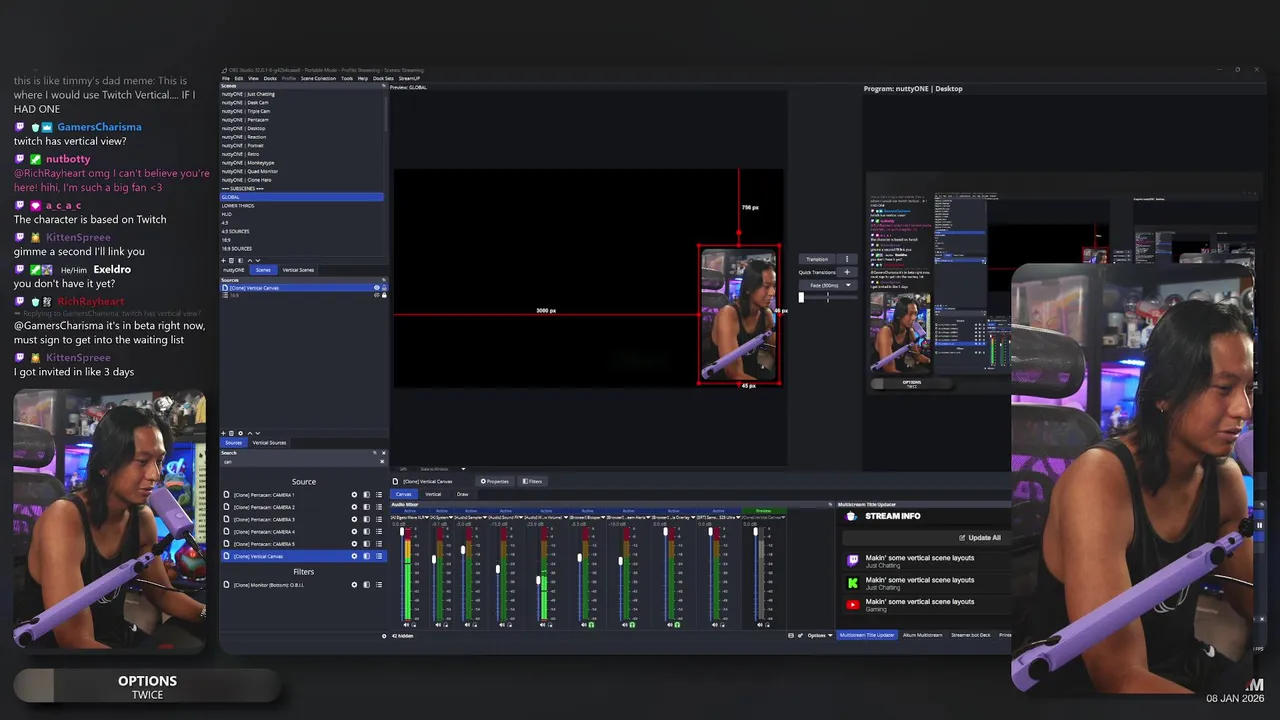Switch to Vertical Sources tab
Screen dimensions: 1280x720
269,442
